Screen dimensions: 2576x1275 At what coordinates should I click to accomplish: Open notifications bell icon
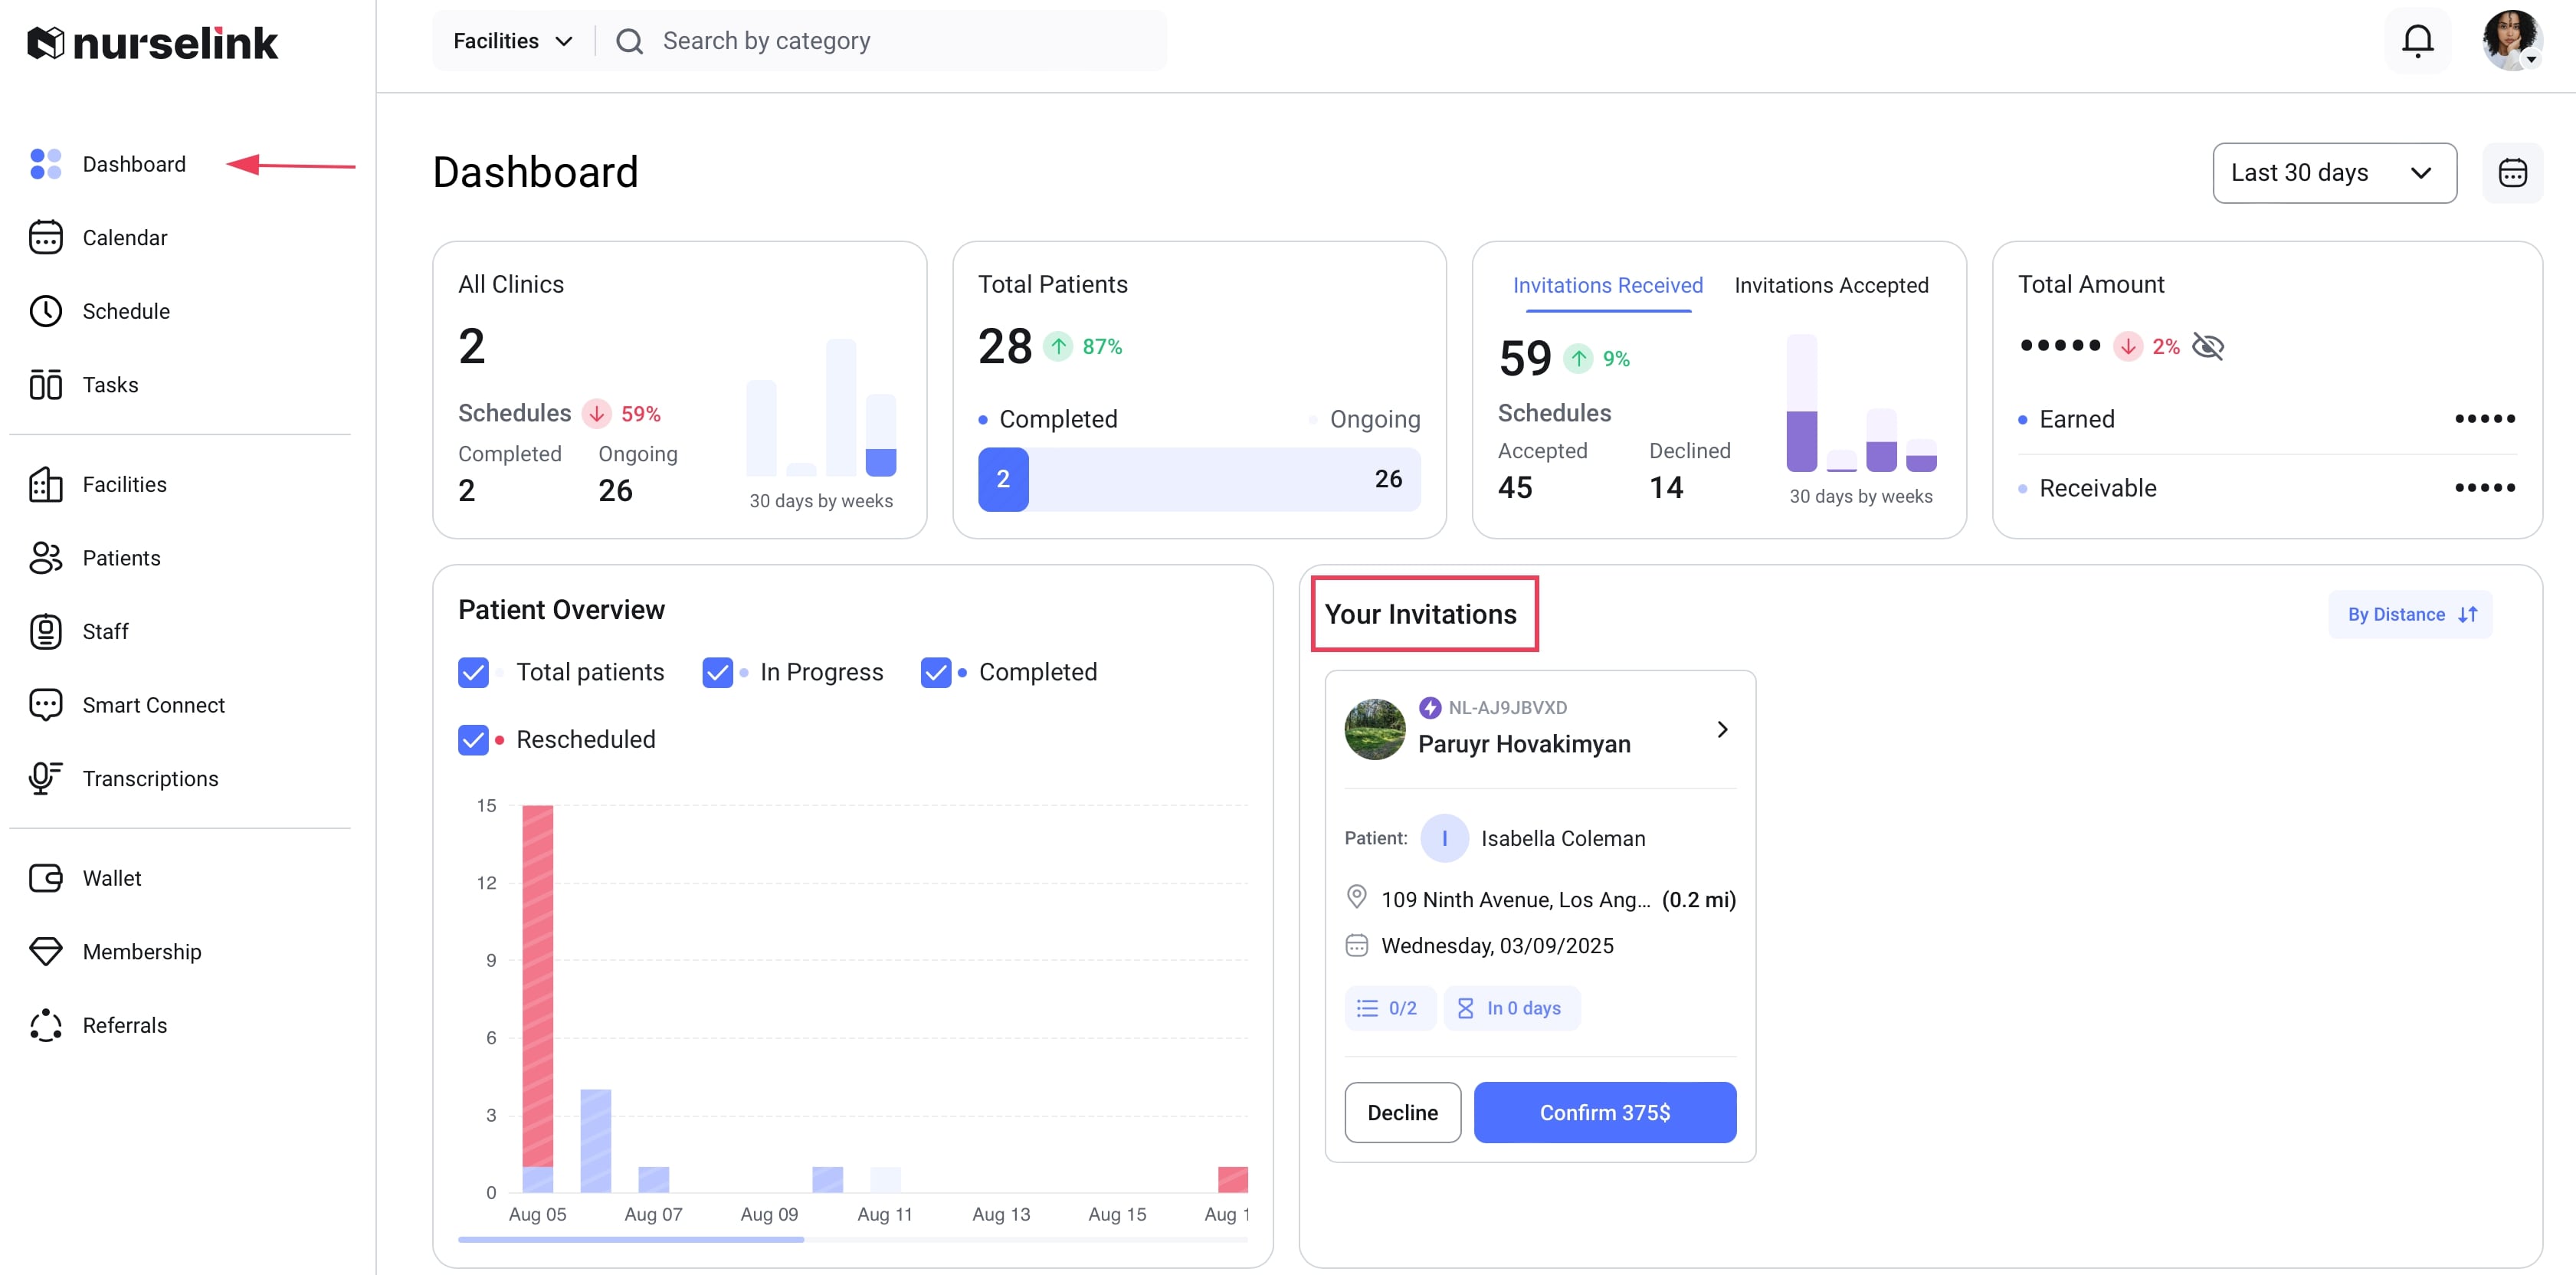point(2416,41)
